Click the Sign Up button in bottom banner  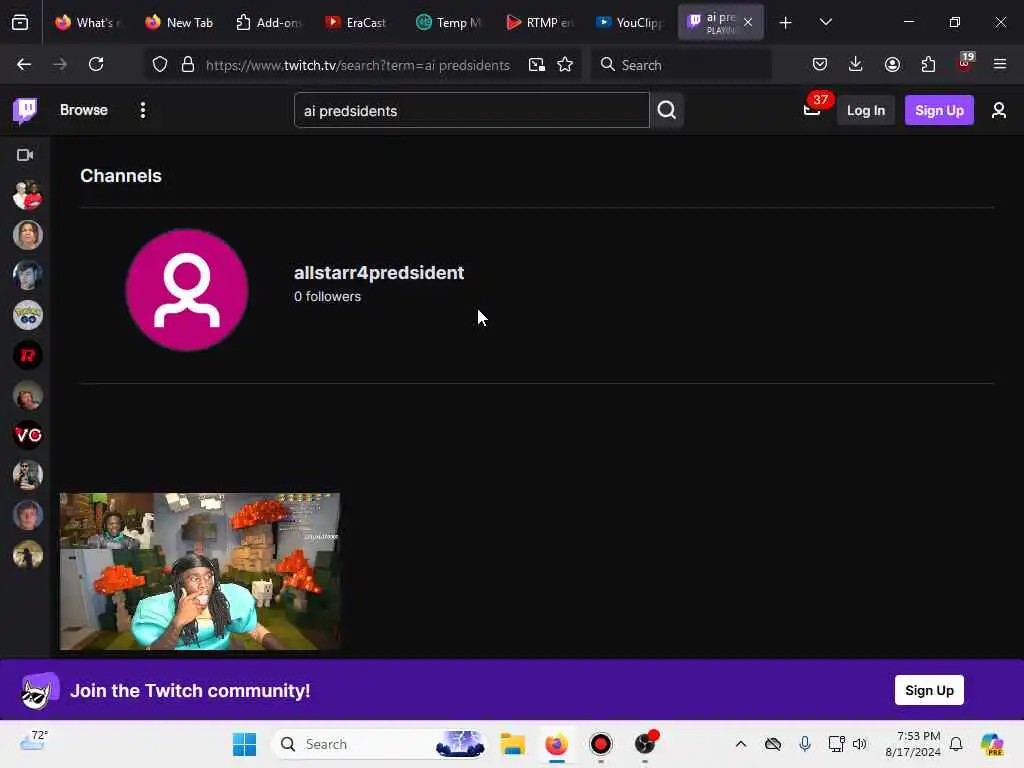click(x=929, y=690)
